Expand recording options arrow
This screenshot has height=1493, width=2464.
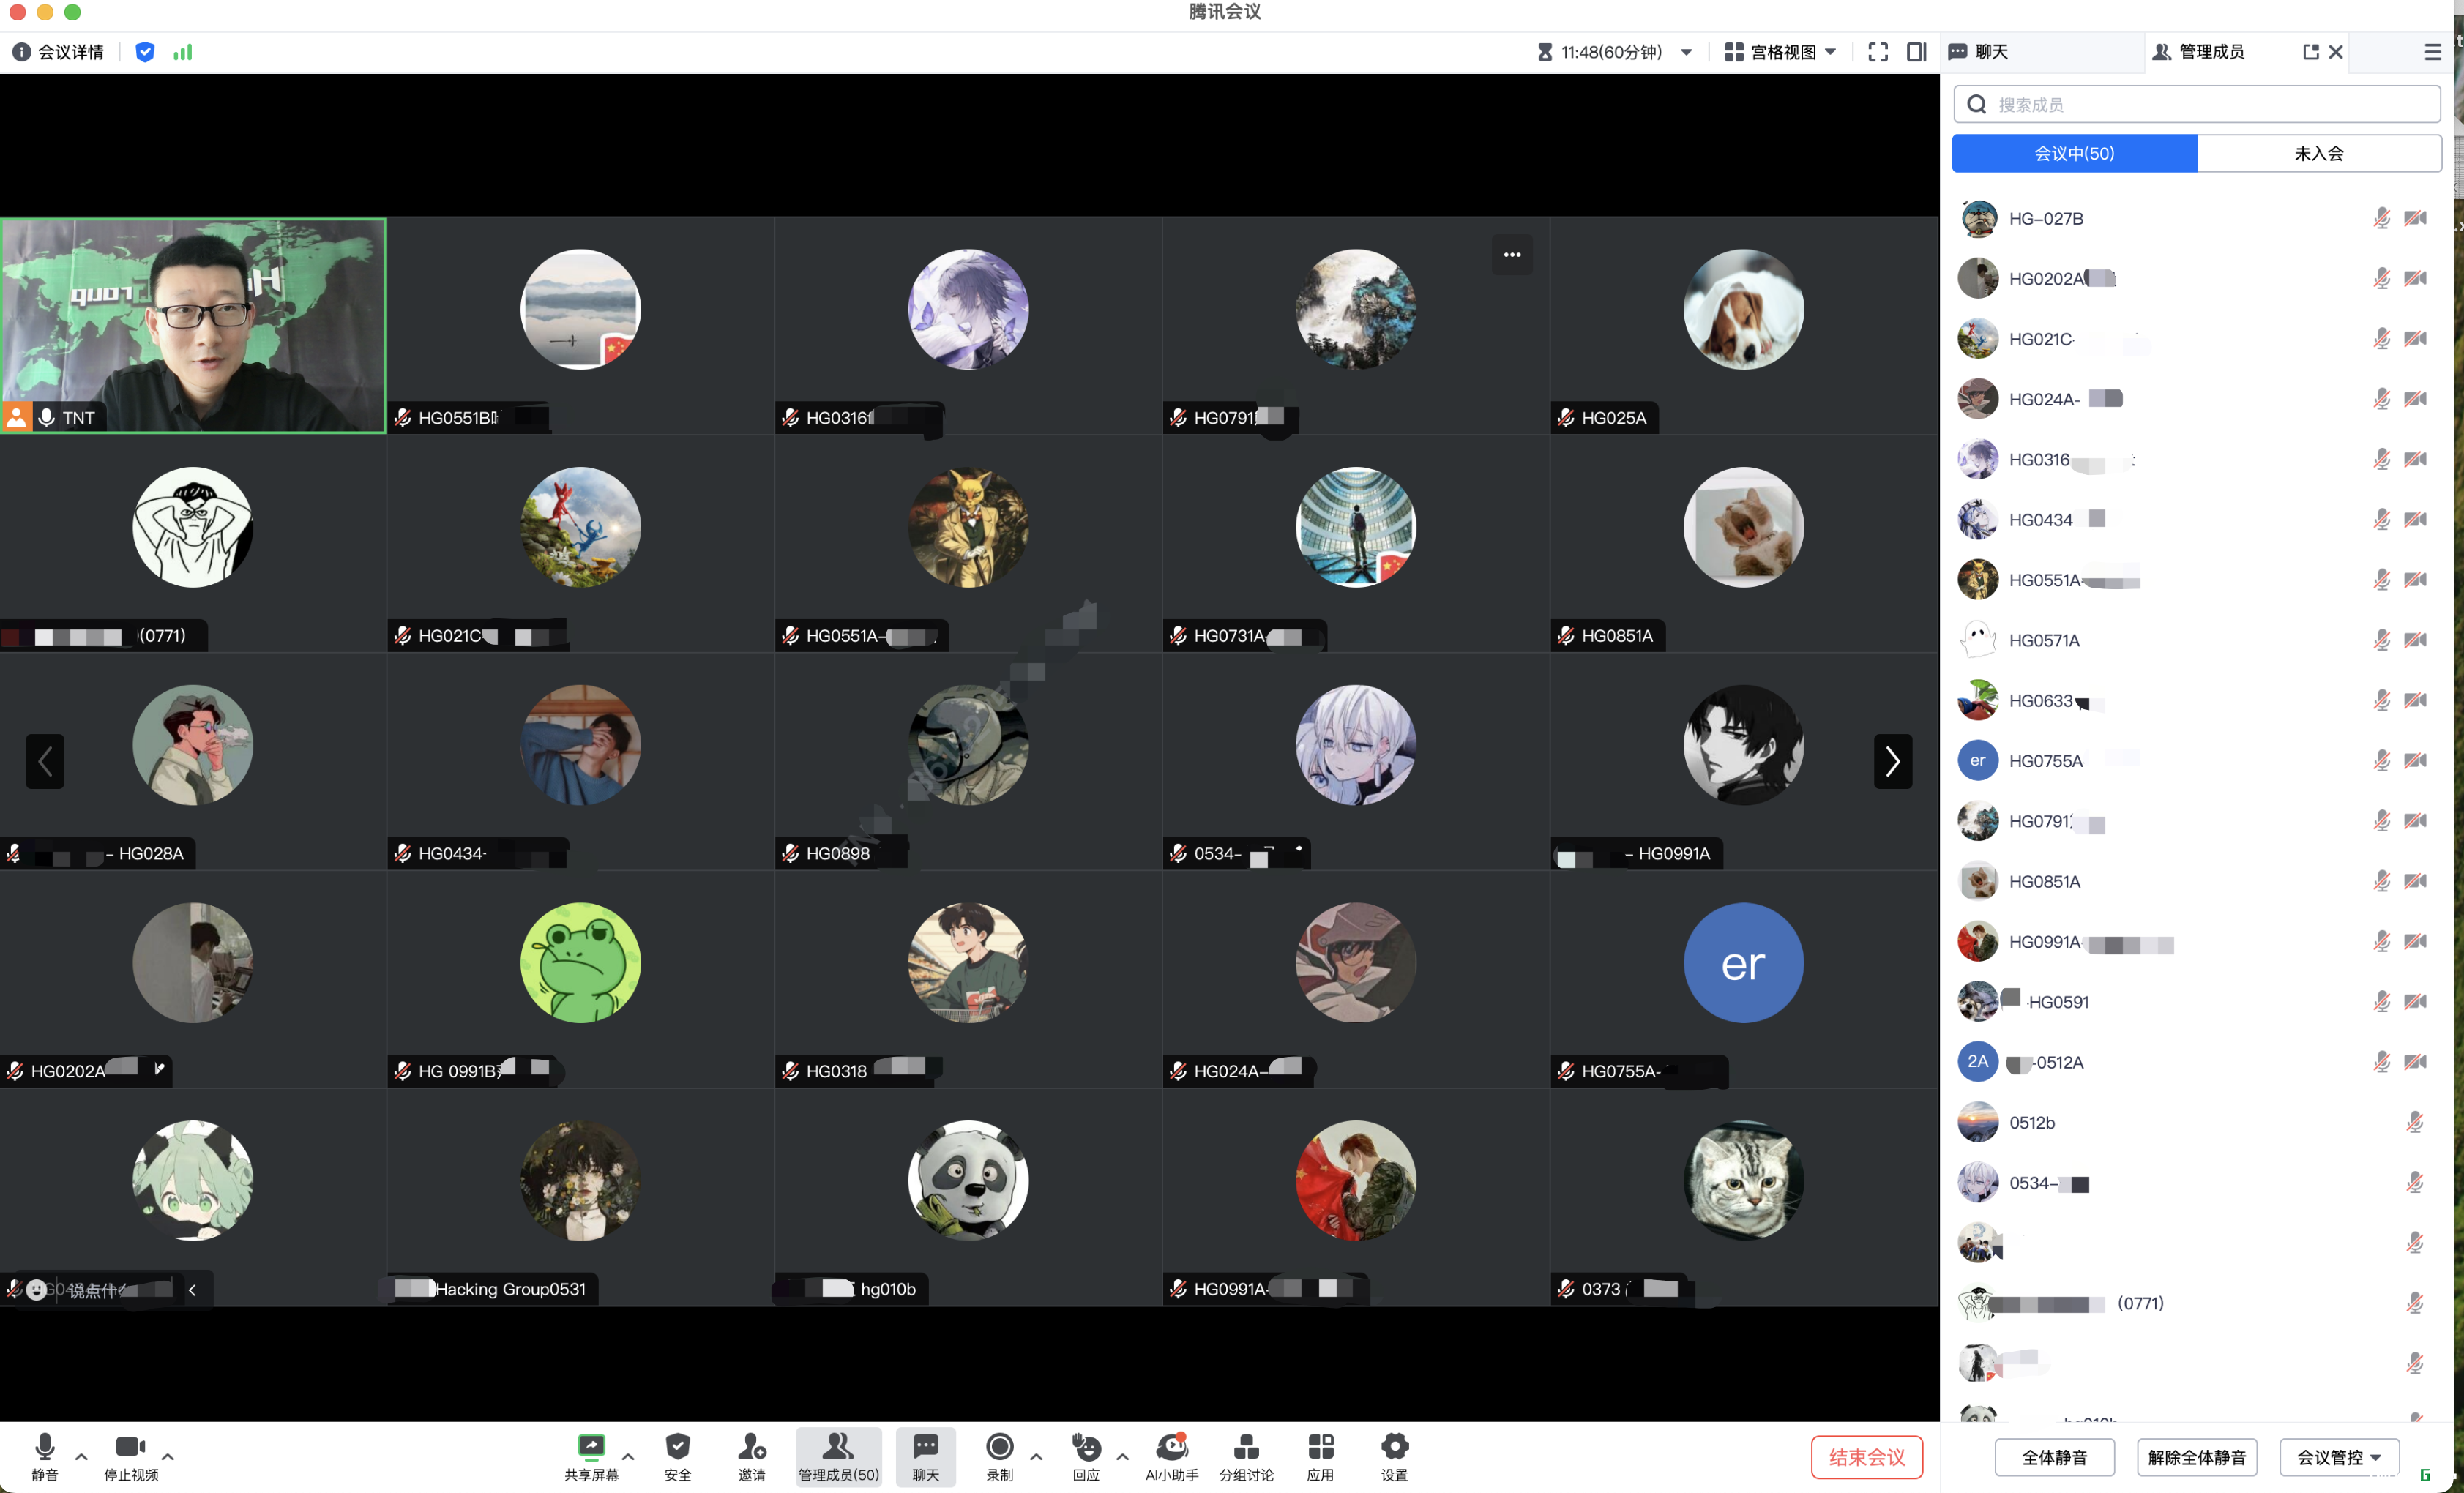1036,1457
